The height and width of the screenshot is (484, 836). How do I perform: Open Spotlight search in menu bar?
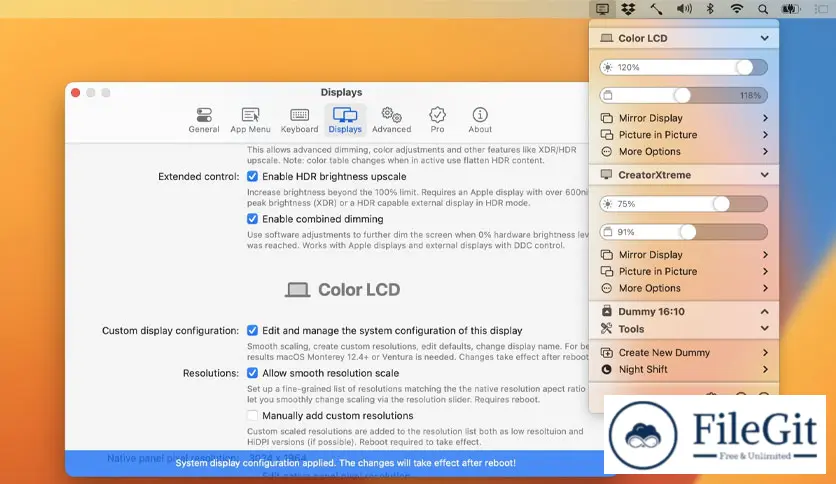(763, 9)
